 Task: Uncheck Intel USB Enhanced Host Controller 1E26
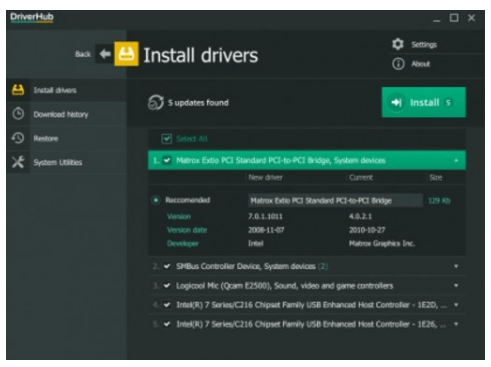(x=167, y=324)
